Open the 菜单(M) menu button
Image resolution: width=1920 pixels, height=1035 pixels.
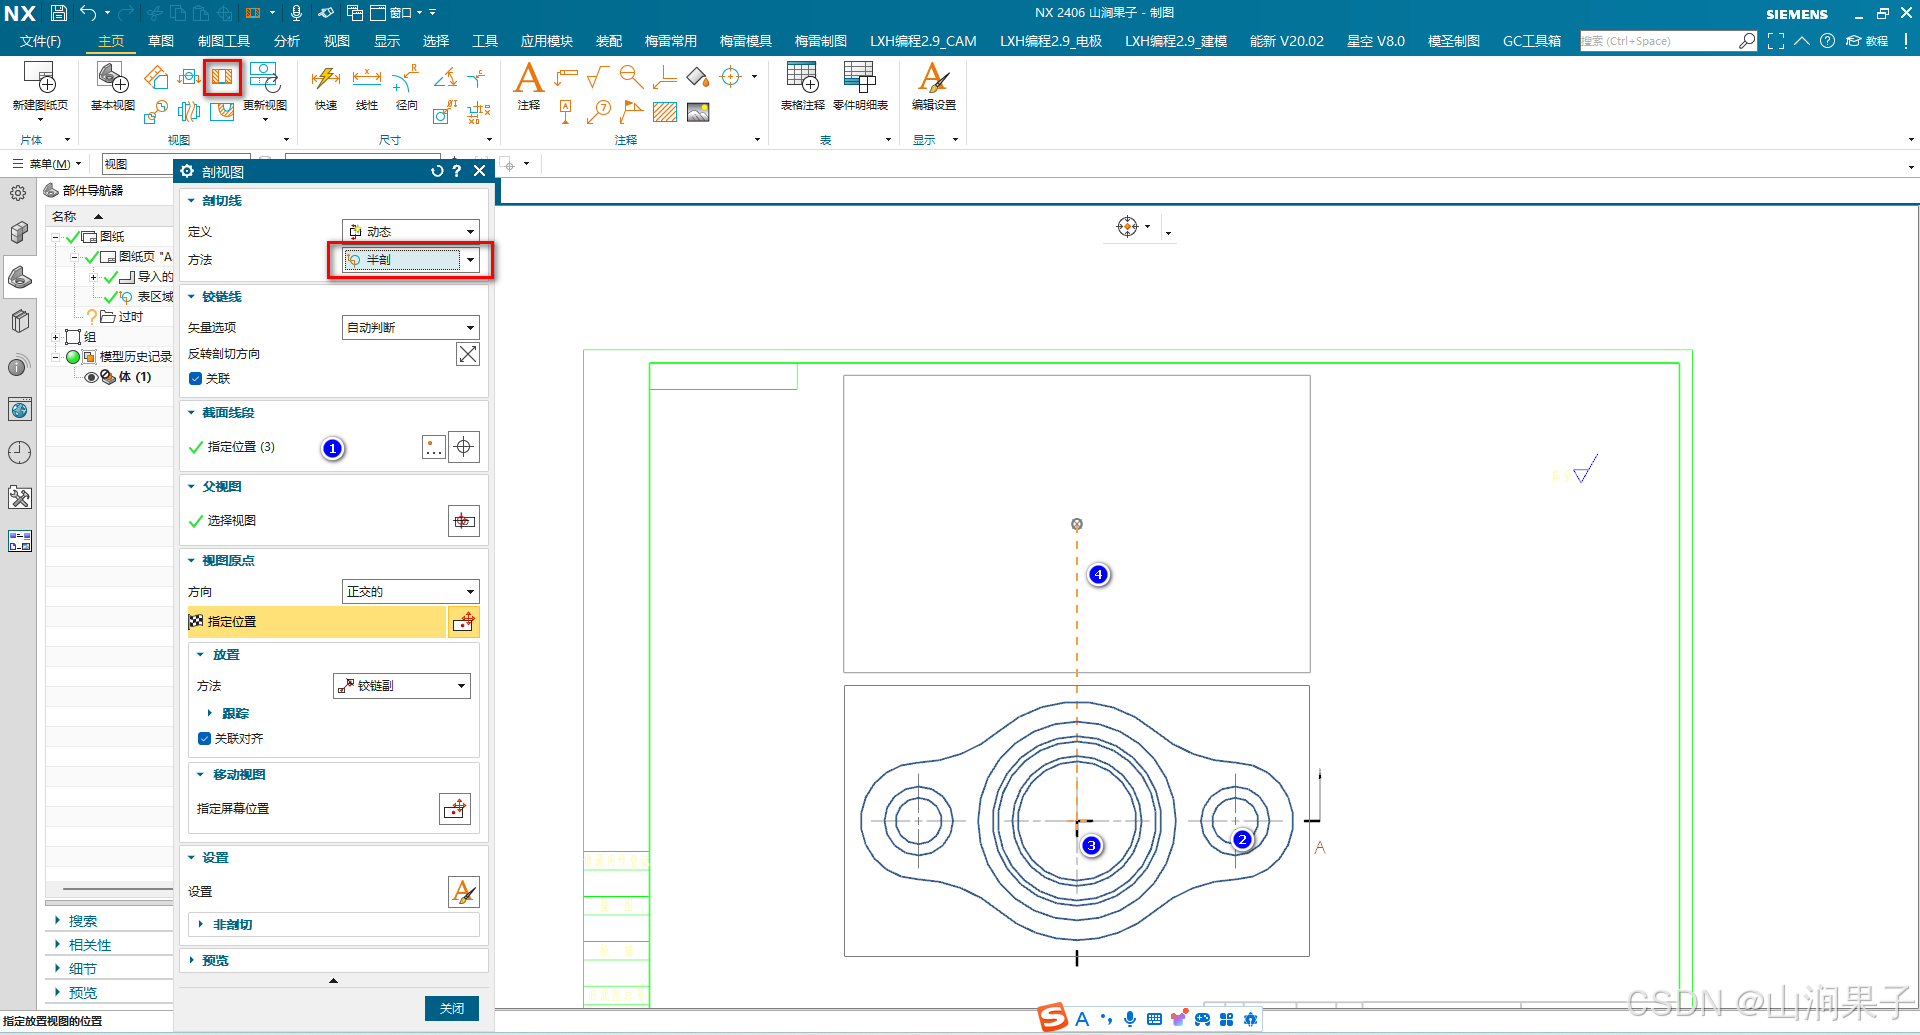pos(47,164)
